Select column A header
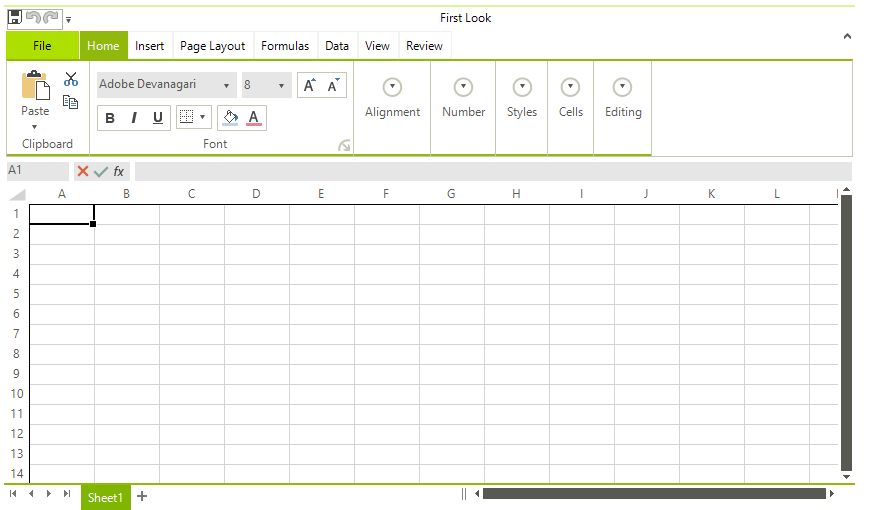The width and height of the screenshot is (872, 510). pyautogui.click(x=62, y=194)
